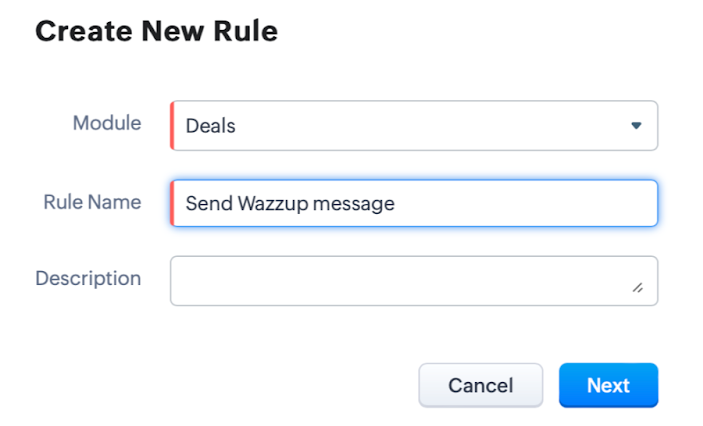This screenshot has height=426, width=703.
Task: Click empty middle area of Module dropdown
Action: pyautogui.click(x=420, y=126)
